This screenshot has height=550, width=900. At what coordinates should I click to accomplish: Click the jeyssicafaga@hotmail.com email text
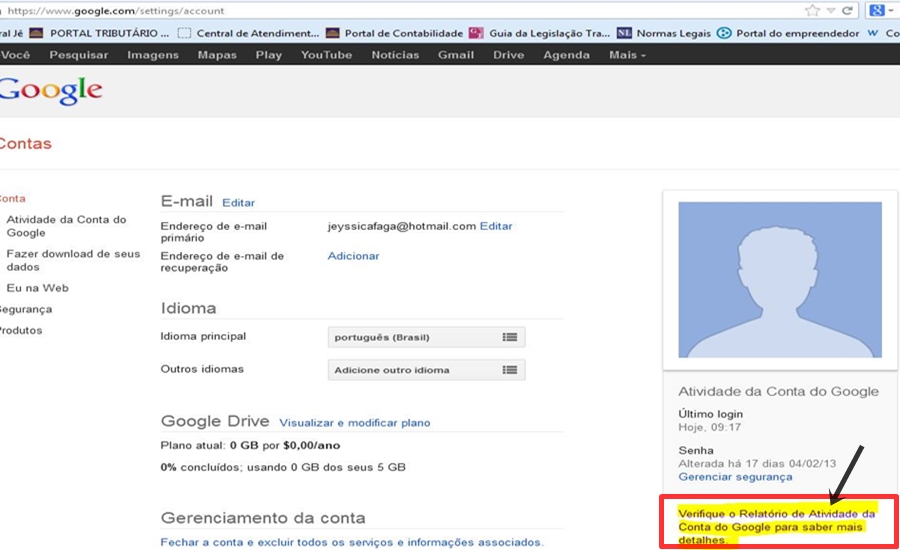pyautogui.click(x=402, y=226)
